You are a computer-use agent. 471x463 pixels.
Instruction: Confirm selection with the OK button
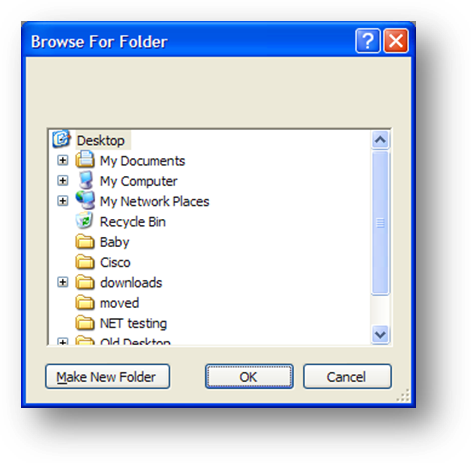(249, 377)
